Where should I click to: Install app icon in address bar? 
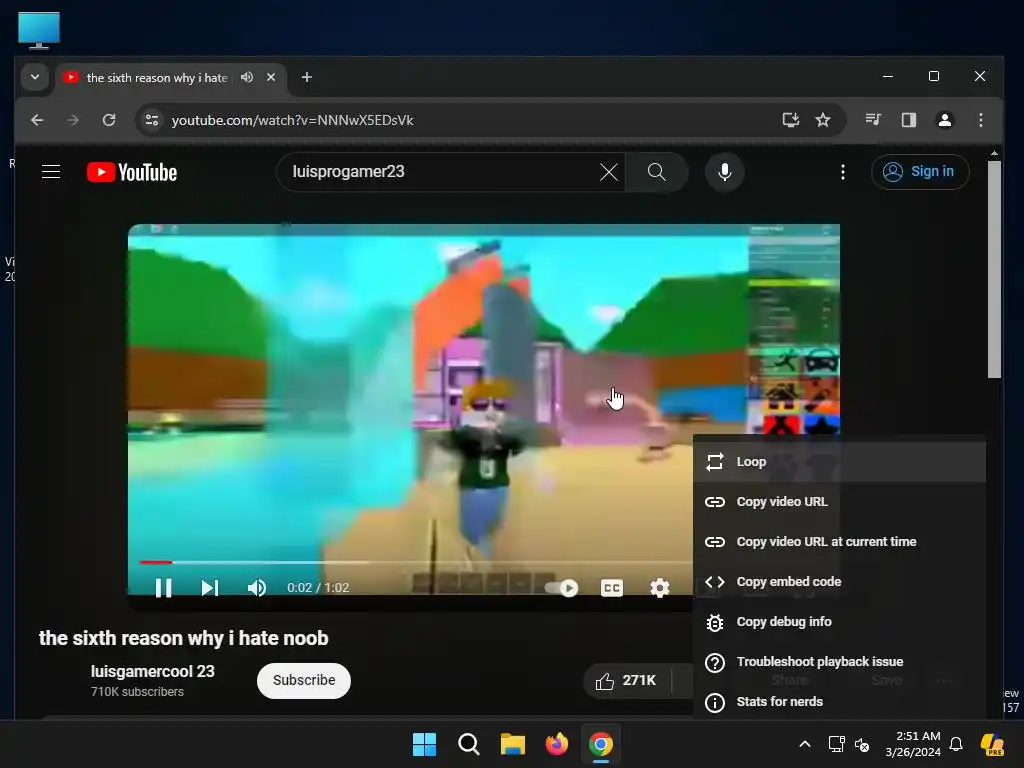point(790,120)
